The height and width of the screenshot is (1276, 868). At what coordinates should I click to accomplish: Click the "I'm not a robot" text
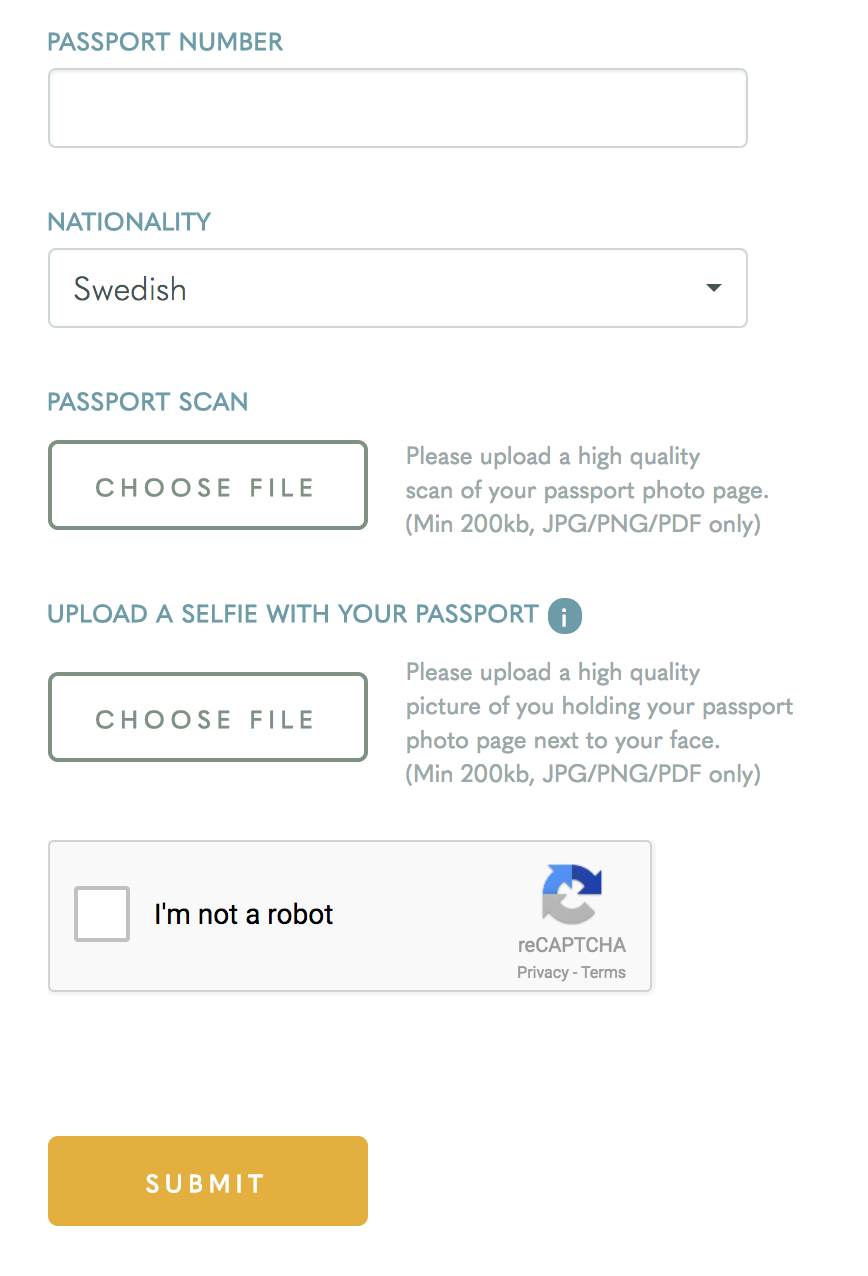243,914
